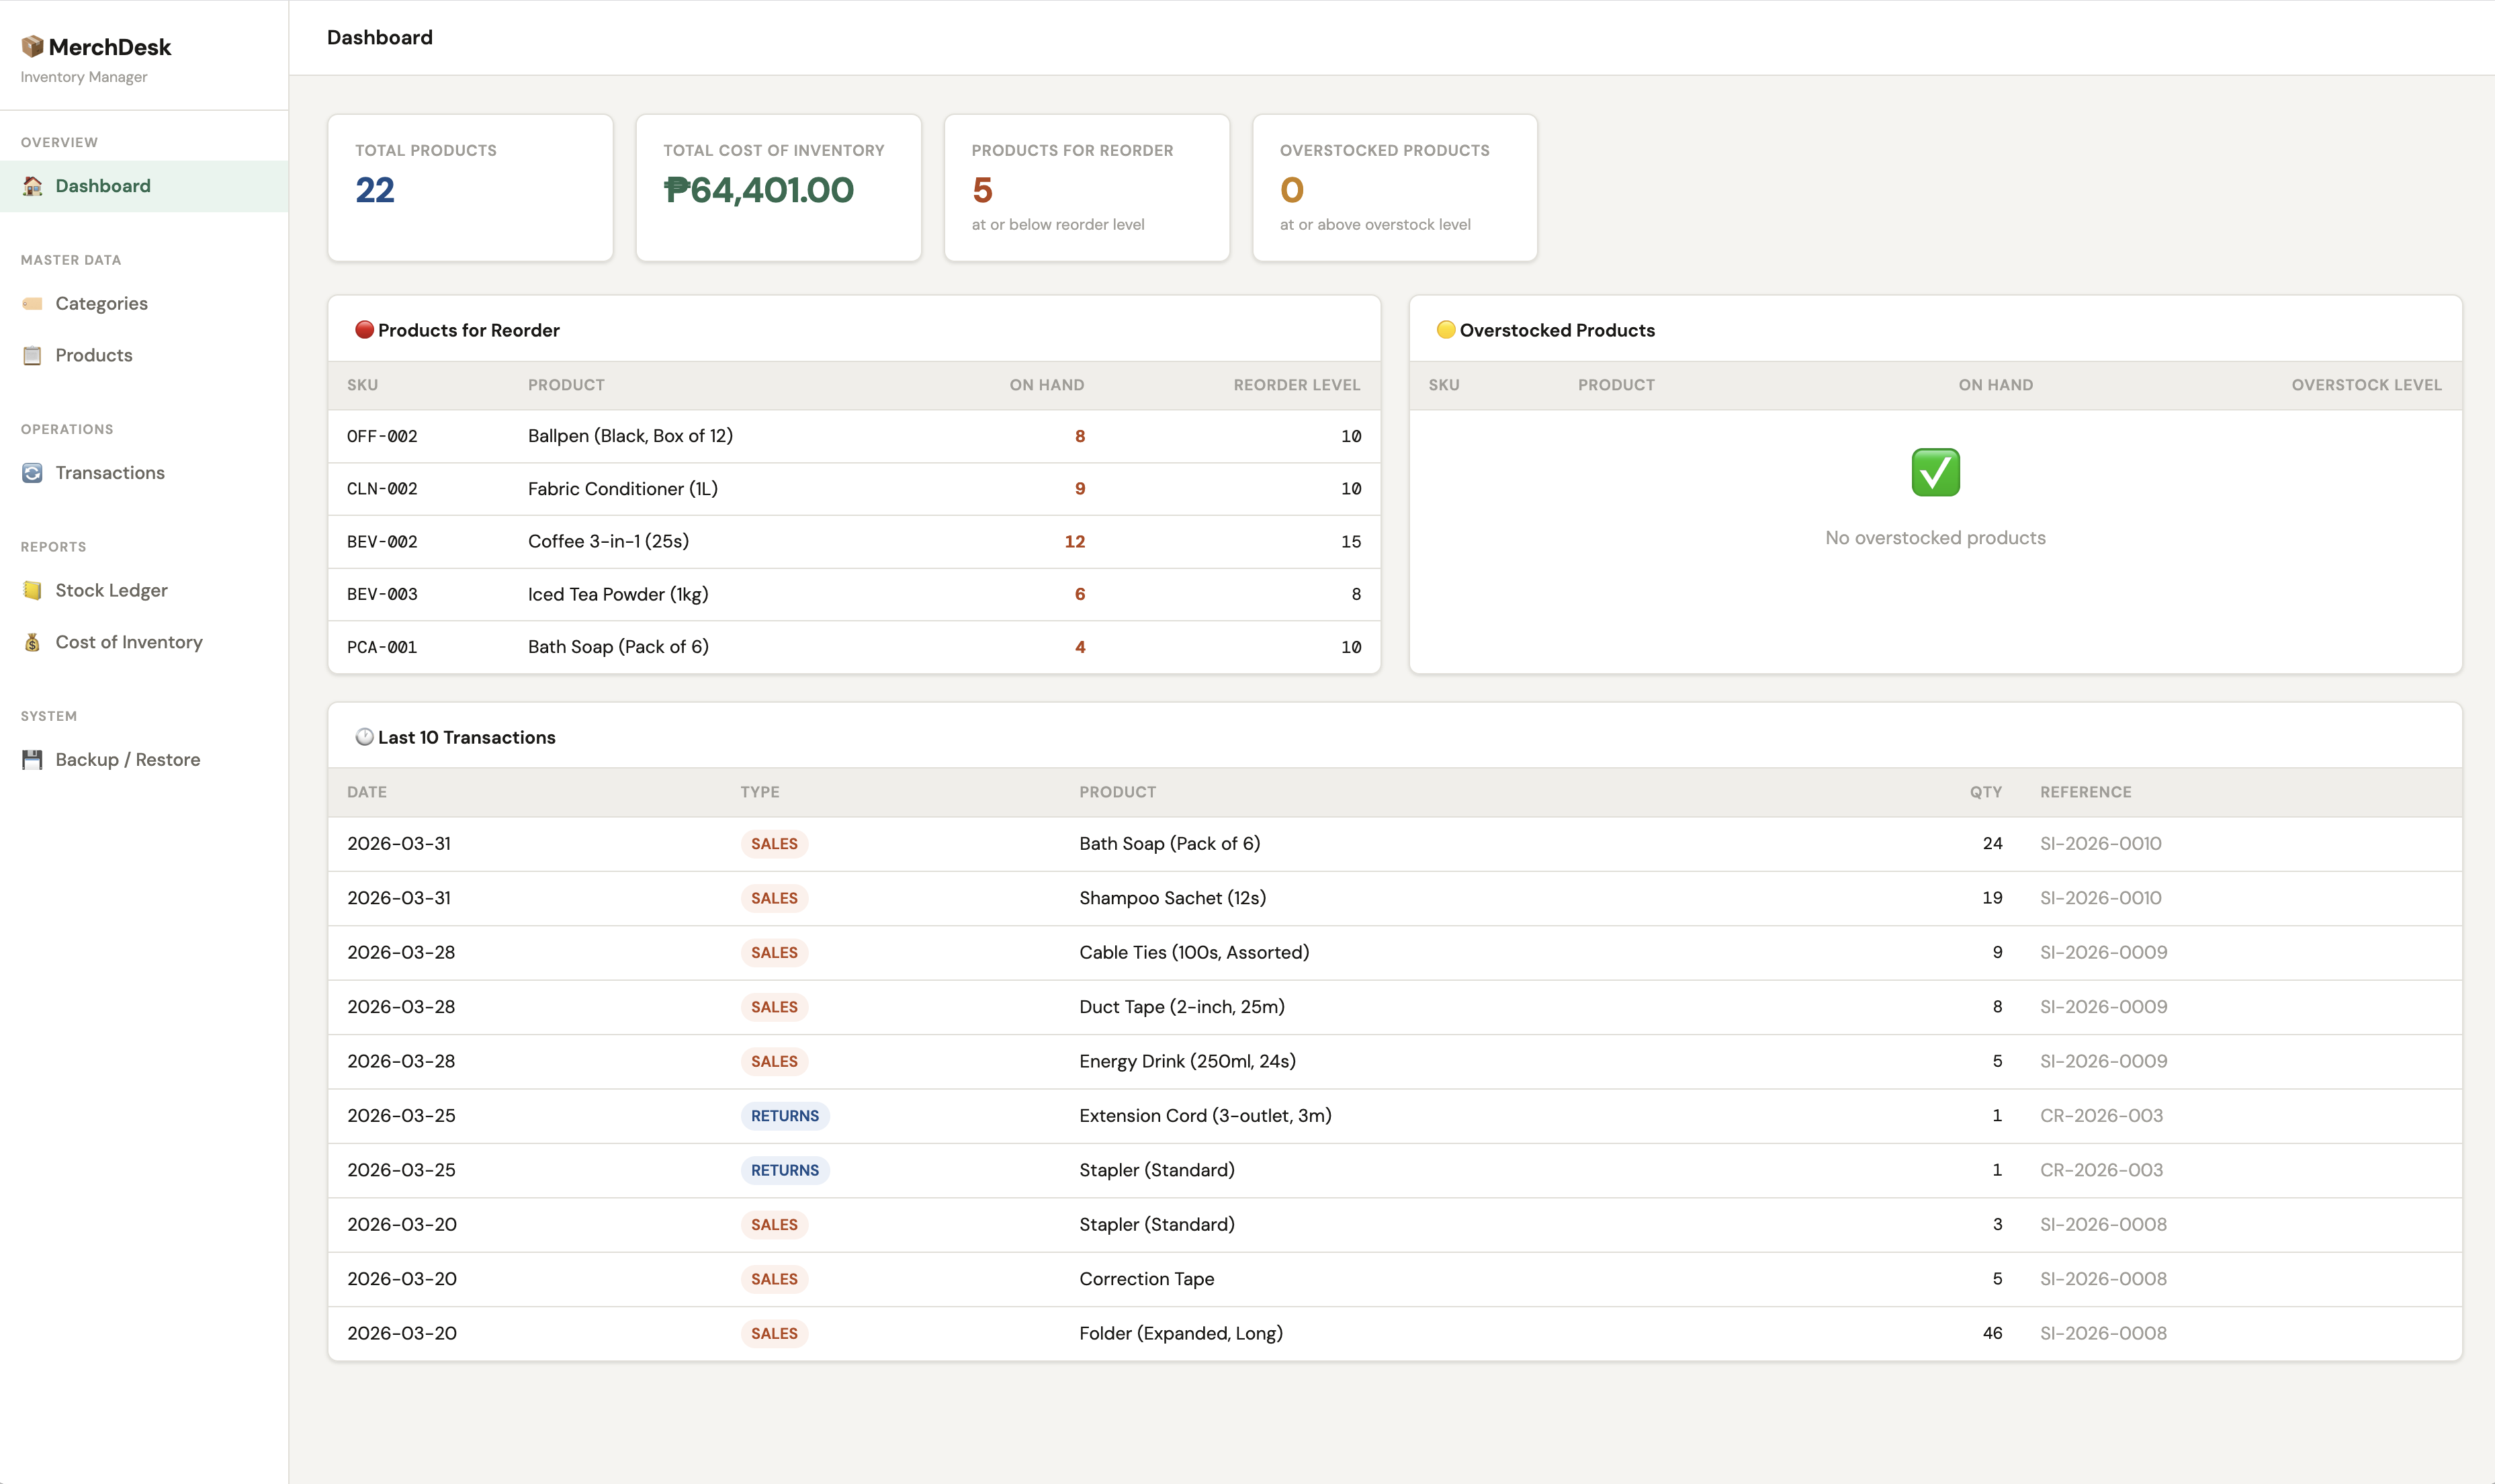Image resolution: width=2495 pixels, height=1484 pixels.
Task: Click the SALES badge for Bath Soap
Action: [774, 844]
